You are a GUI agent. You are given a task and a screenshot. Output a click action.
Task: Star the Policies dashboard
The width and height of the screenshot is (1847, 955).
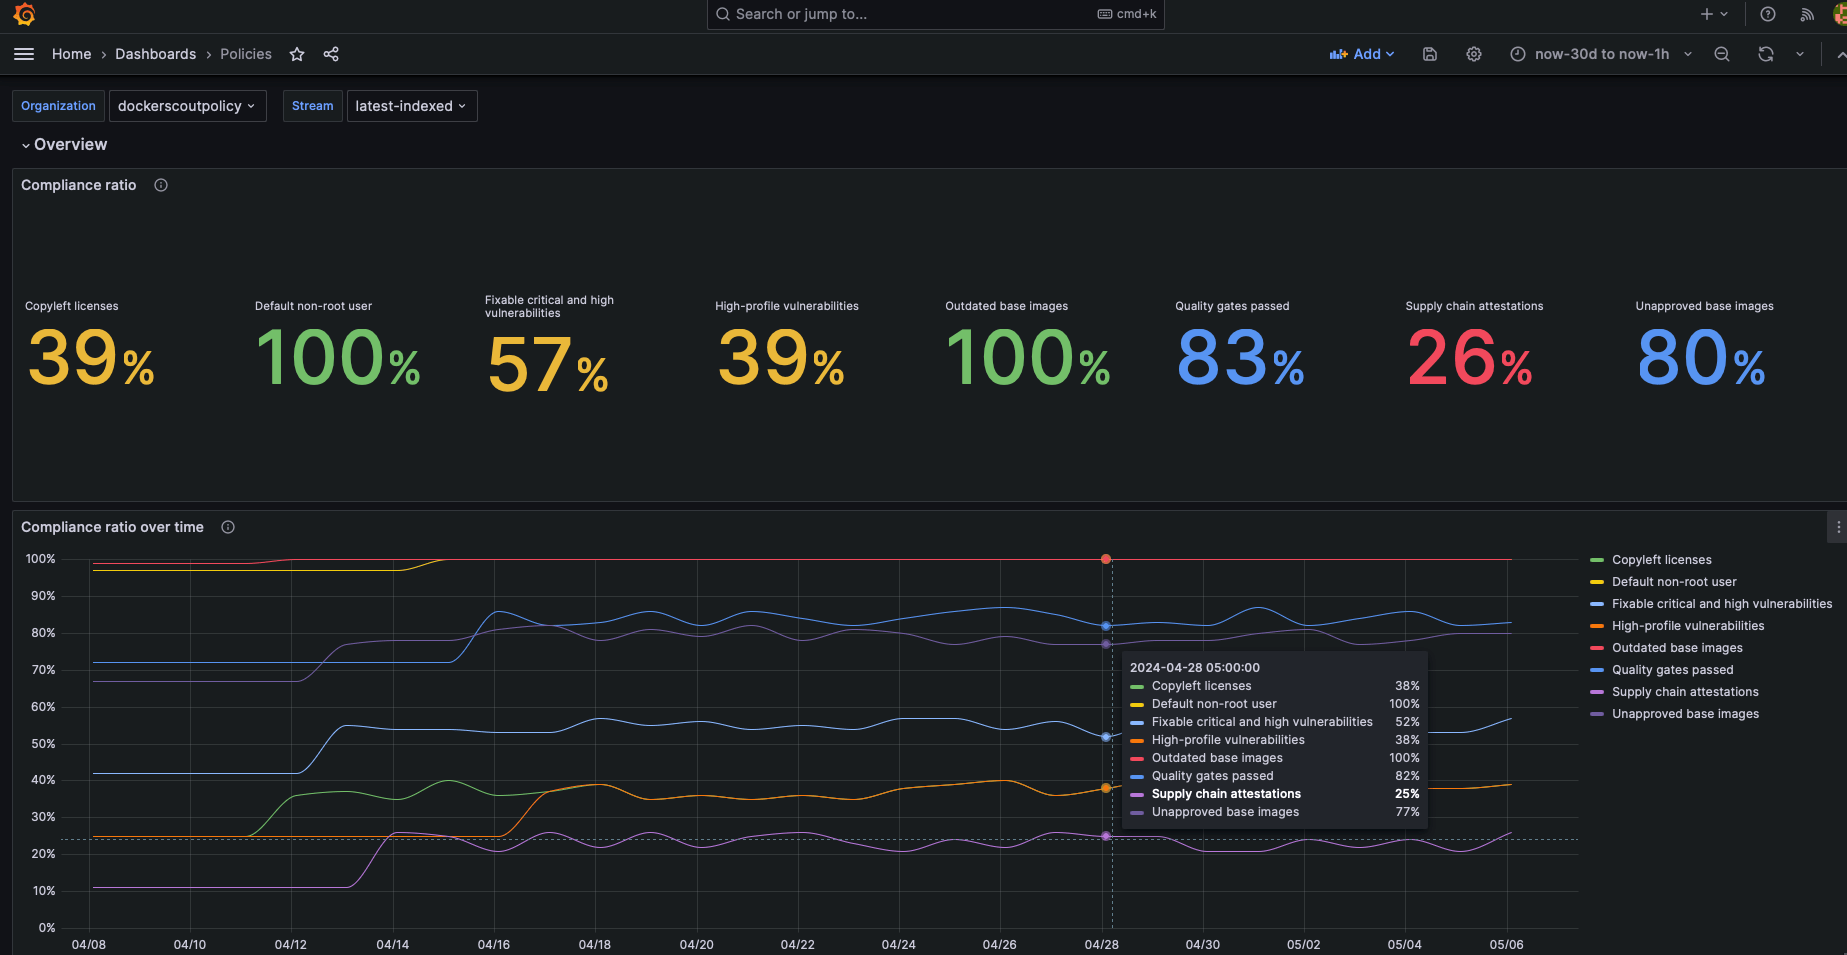[x=297, y=54]
